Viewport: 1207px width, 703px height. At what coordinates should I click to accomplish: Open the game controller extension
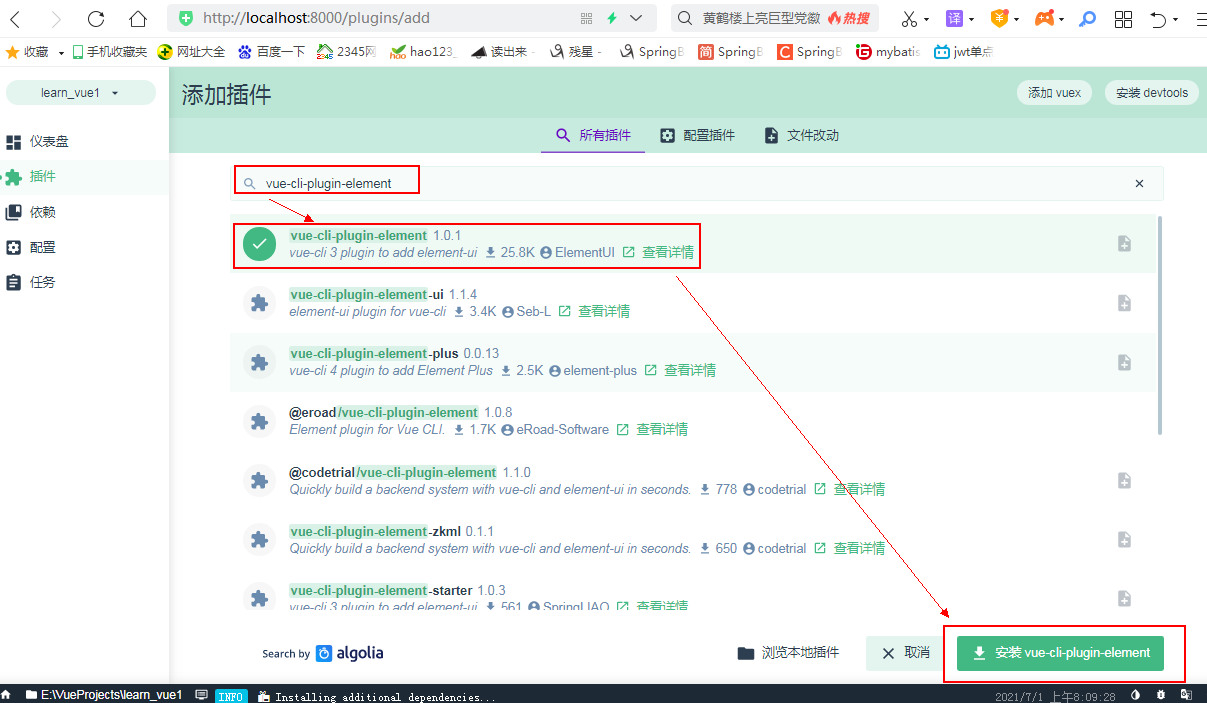pyautogui.click(x=1044, y=18)
